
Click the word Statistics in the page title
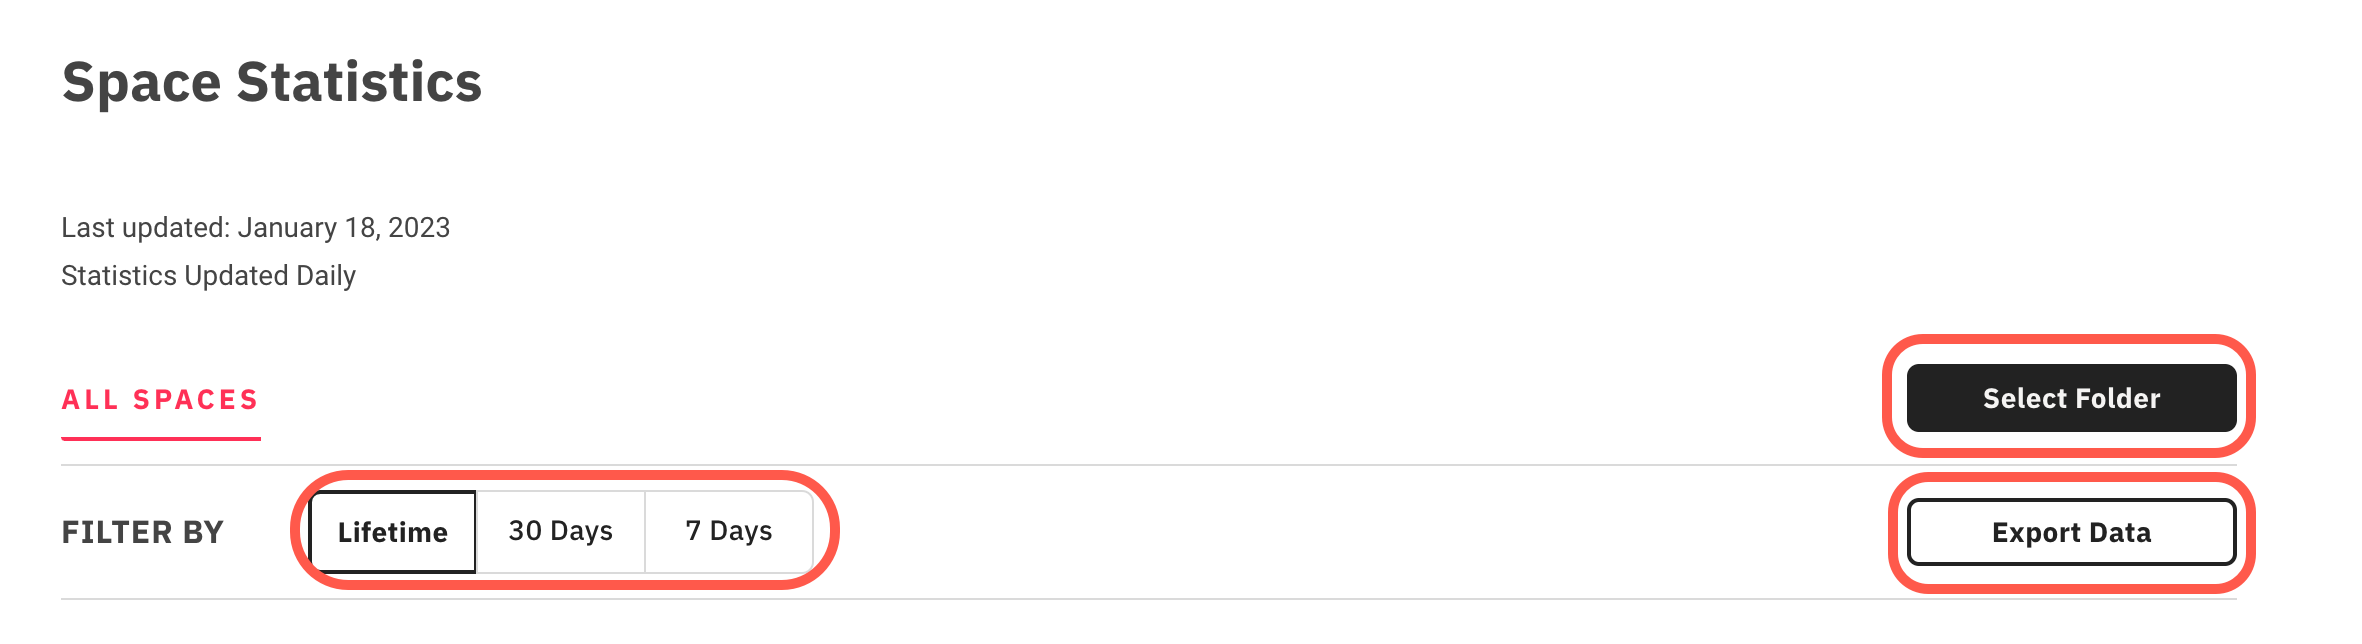[x=359, y=82]
